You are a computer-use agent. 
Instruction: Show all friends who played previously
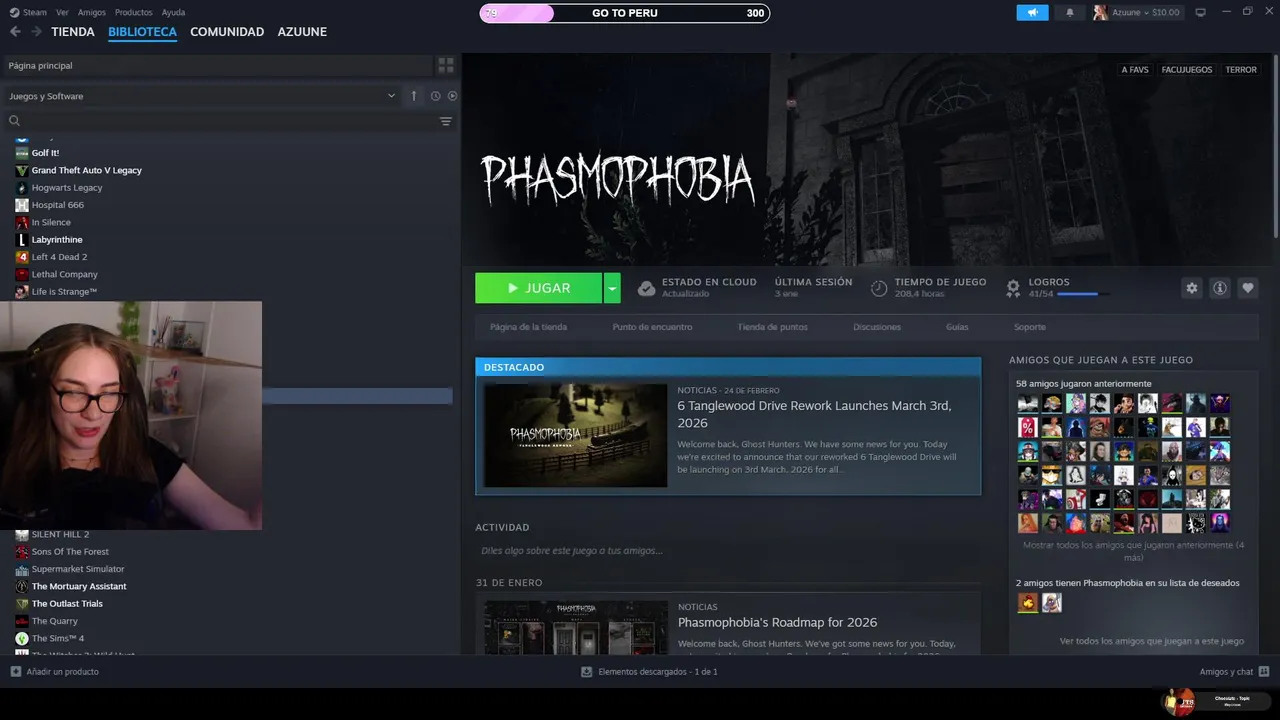coord(1133,551)
